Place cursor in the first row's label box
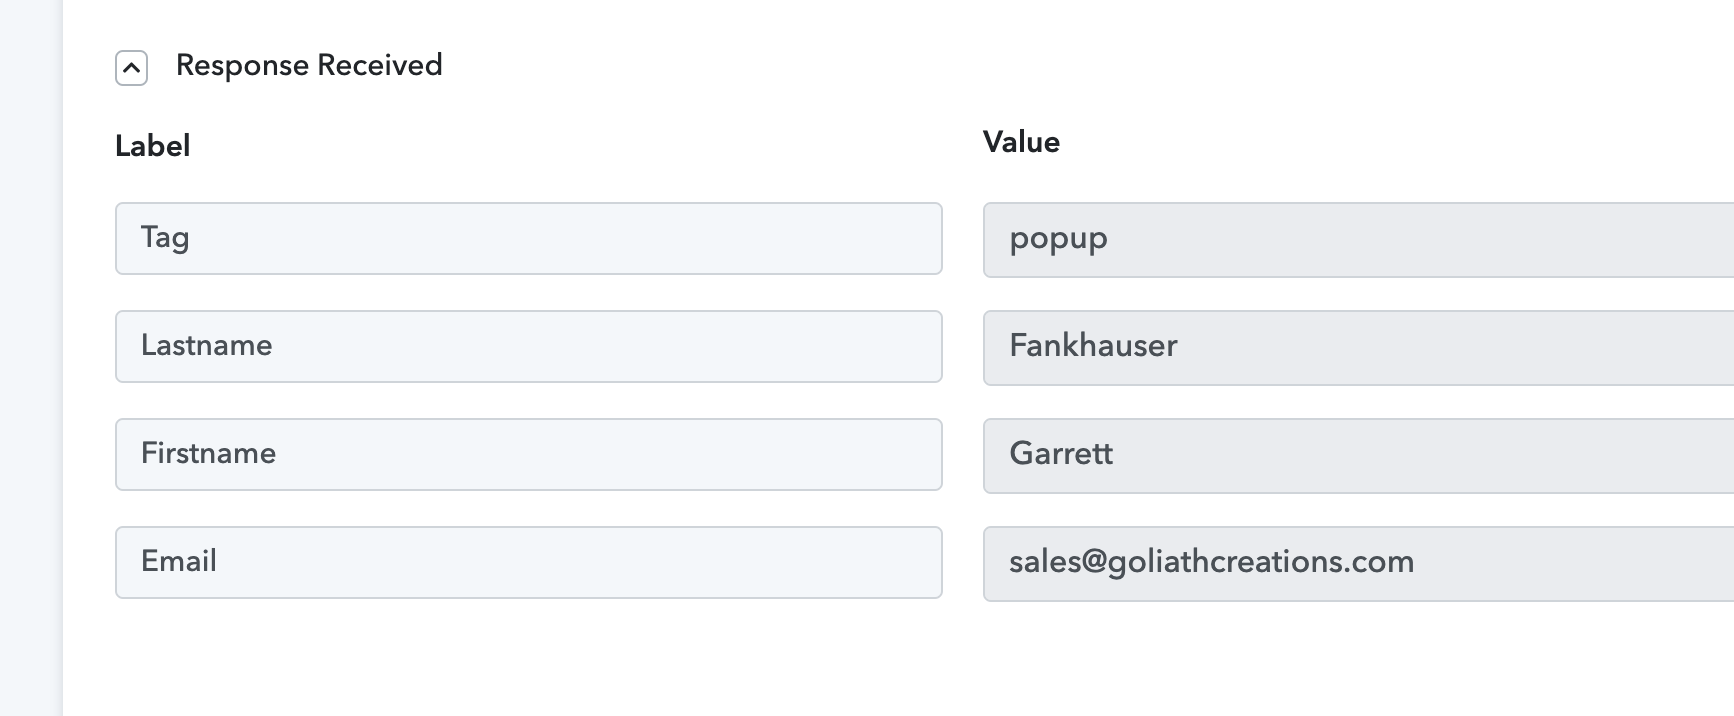Viewport: 1734px width, 716px height. 529,238
